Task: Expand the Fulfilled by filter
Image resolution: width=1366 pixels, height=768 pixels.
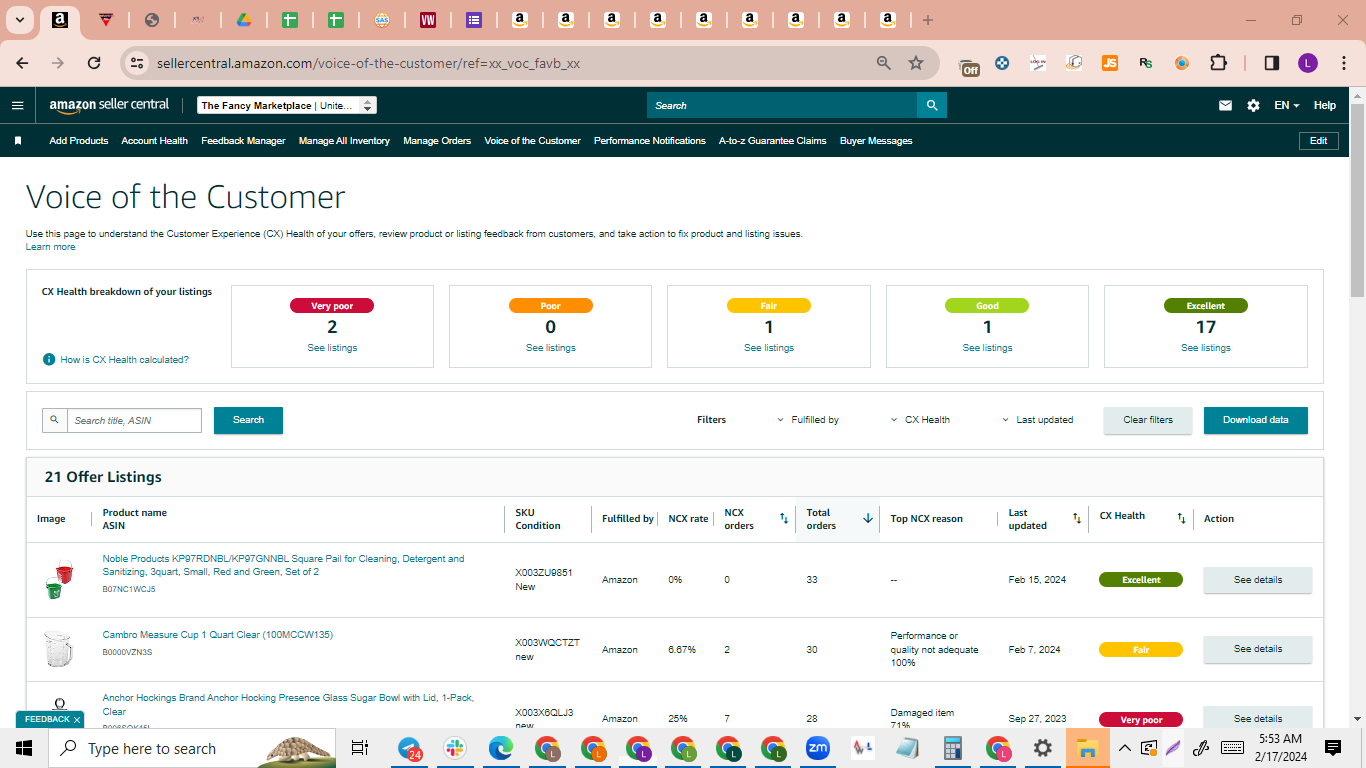Action: (x=808, y=420)
